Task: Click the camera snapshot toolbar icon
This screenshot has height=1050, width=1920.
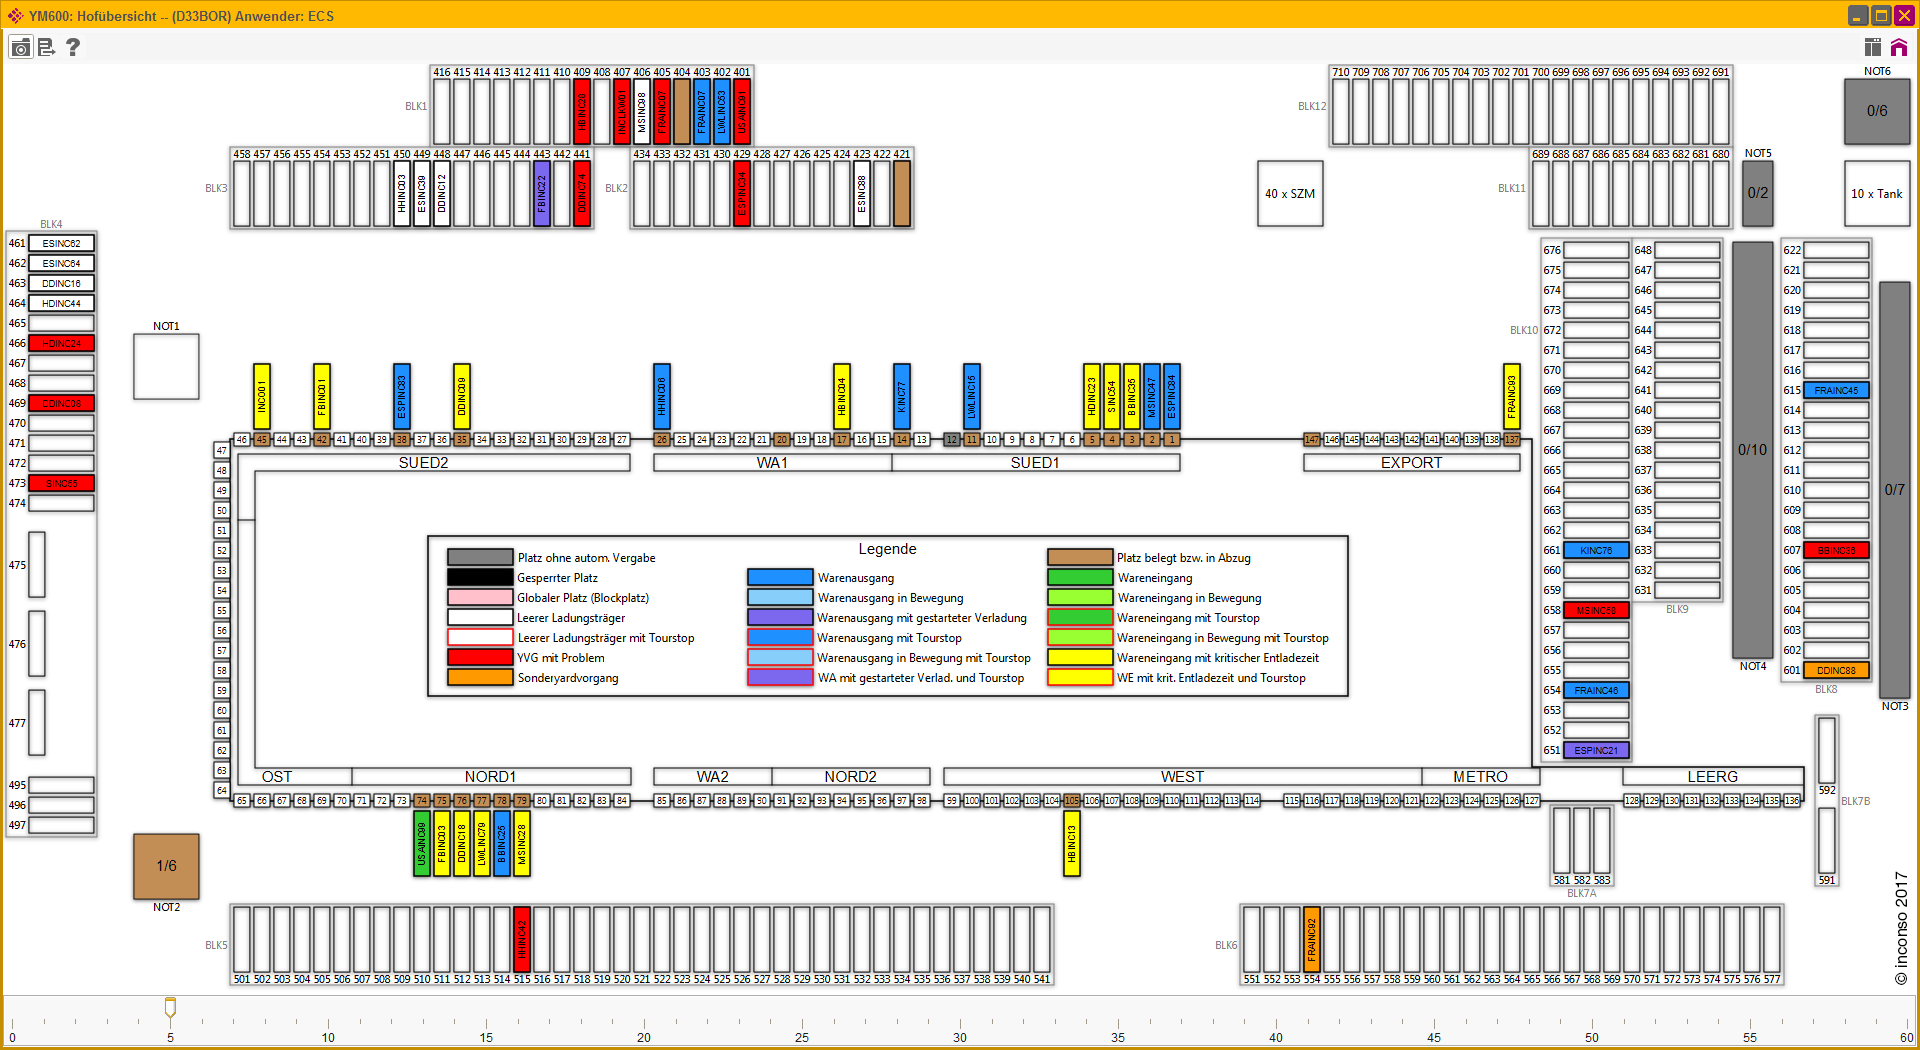Action: click(21, 47)
